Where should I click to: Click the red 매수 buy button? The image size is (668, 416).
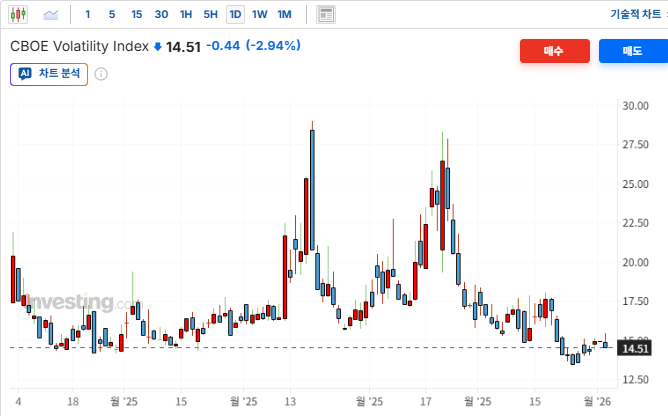tap(555, 51)
